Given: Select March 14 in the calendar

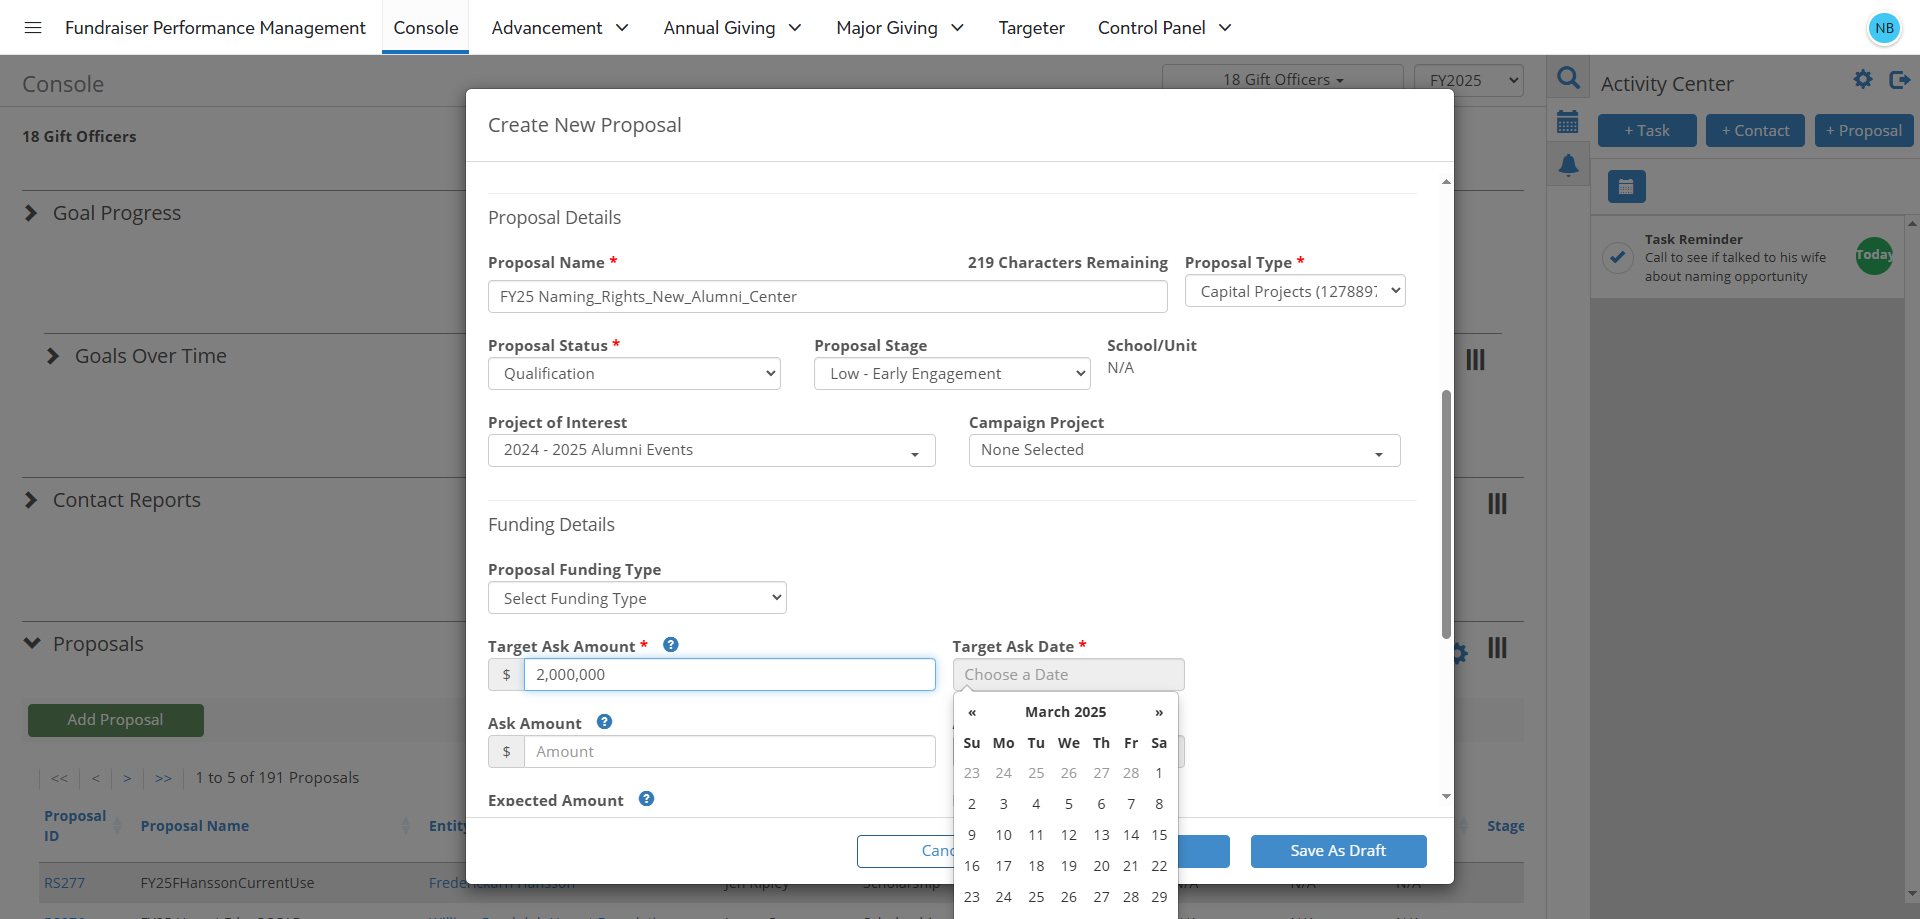Looking at the screenshot, I should (x=1131, y=835).
